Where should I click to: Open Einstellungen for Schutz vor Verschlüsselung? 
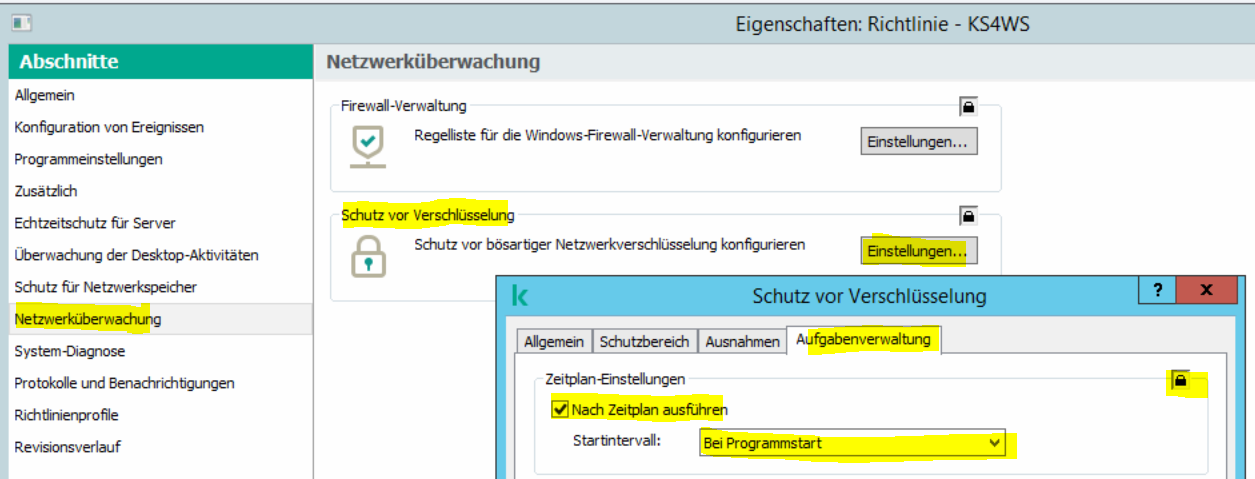919,251
